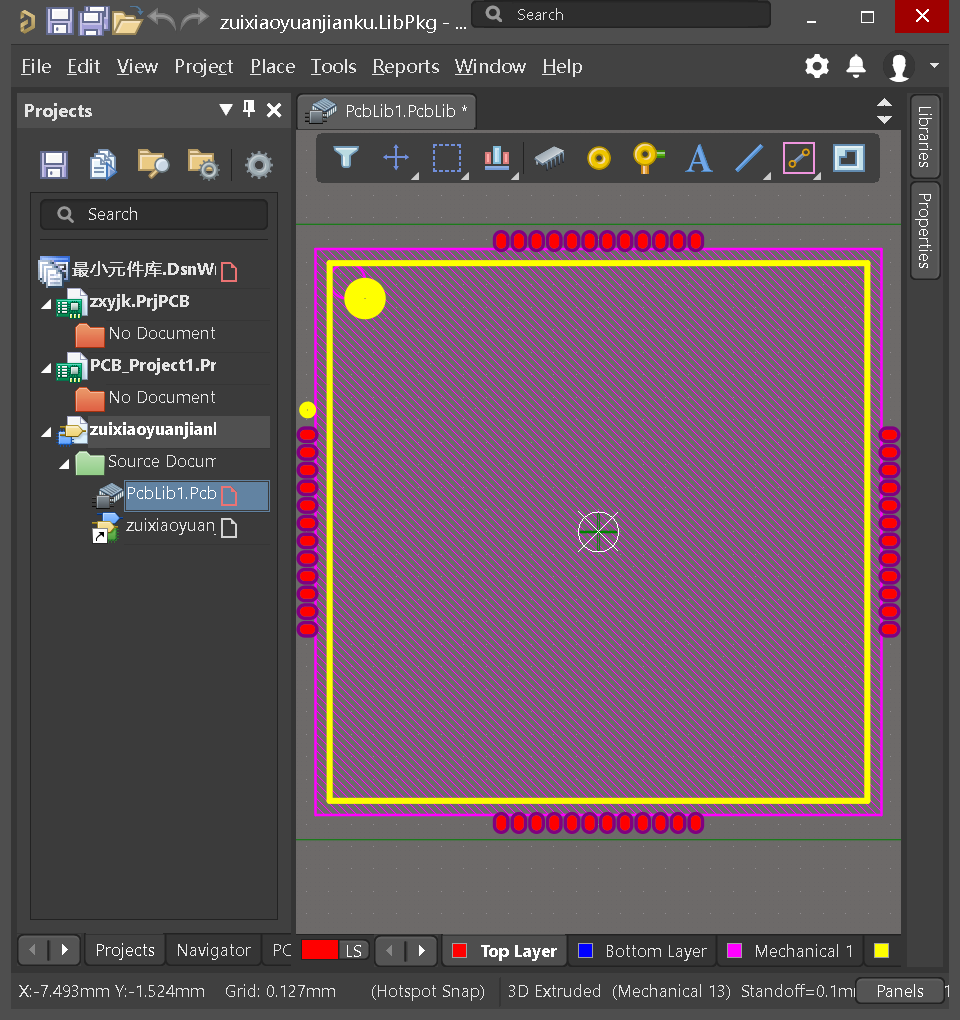Click the Compile documents icon in Projects panel

tap(103, 165)
